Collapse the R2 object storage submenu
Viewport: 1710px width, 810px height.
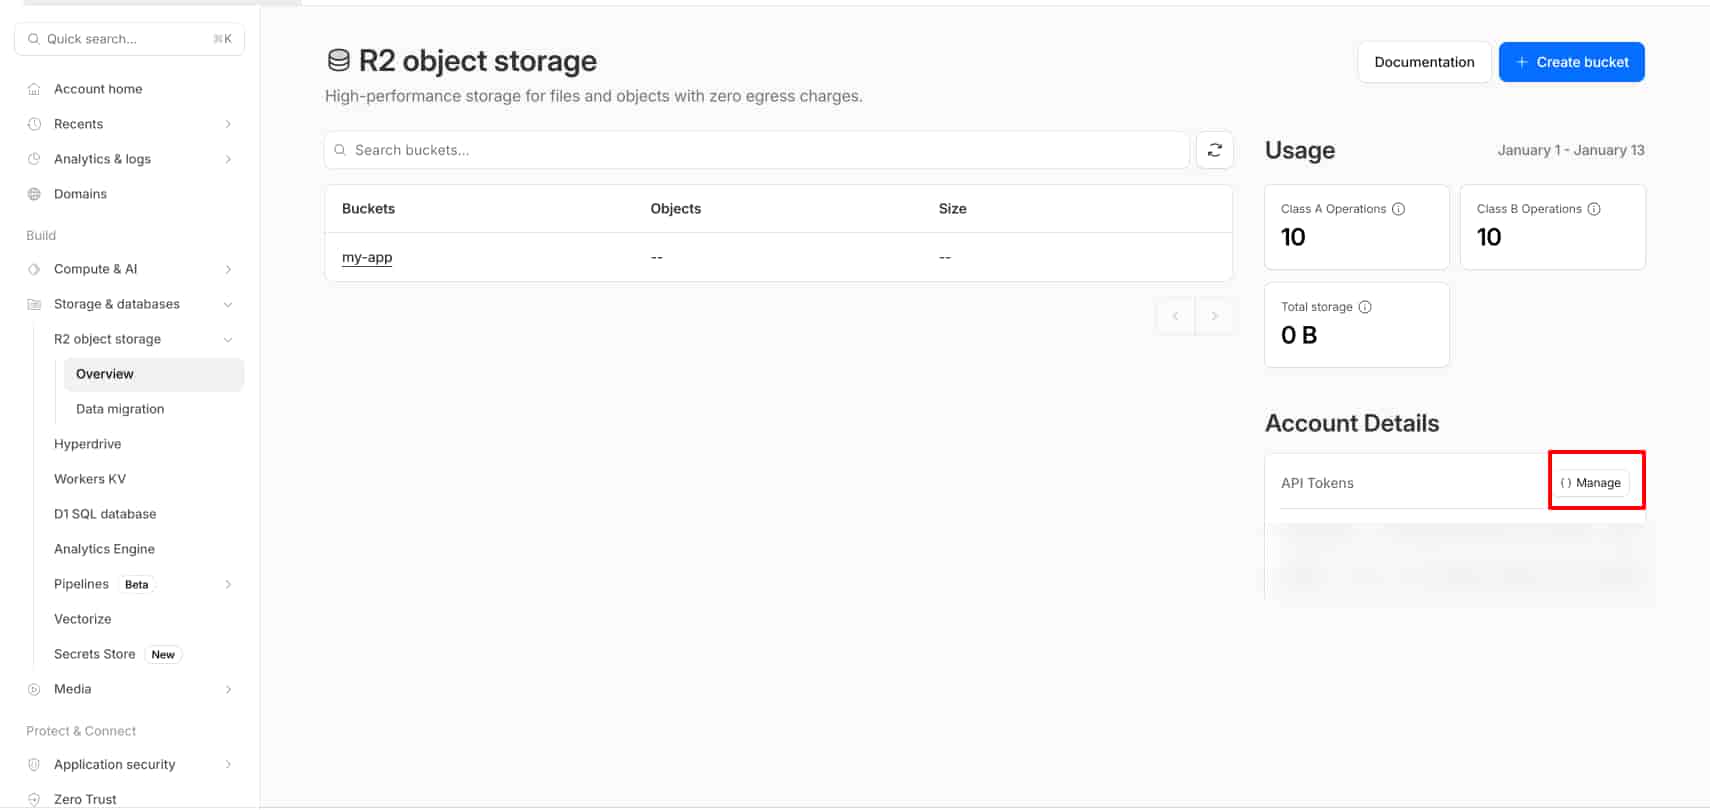tap(228, 339)
